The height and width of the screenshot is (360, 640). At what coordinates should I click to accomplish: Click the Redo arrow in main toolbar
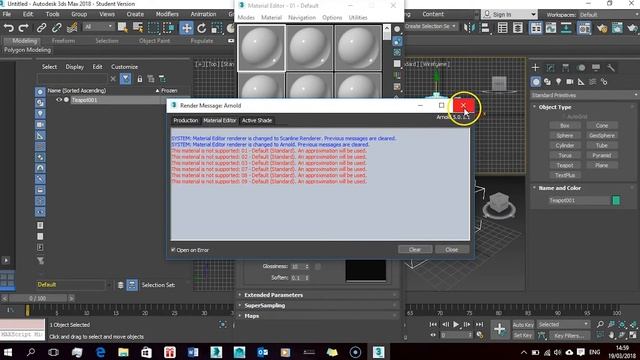(x=24, y=28)
